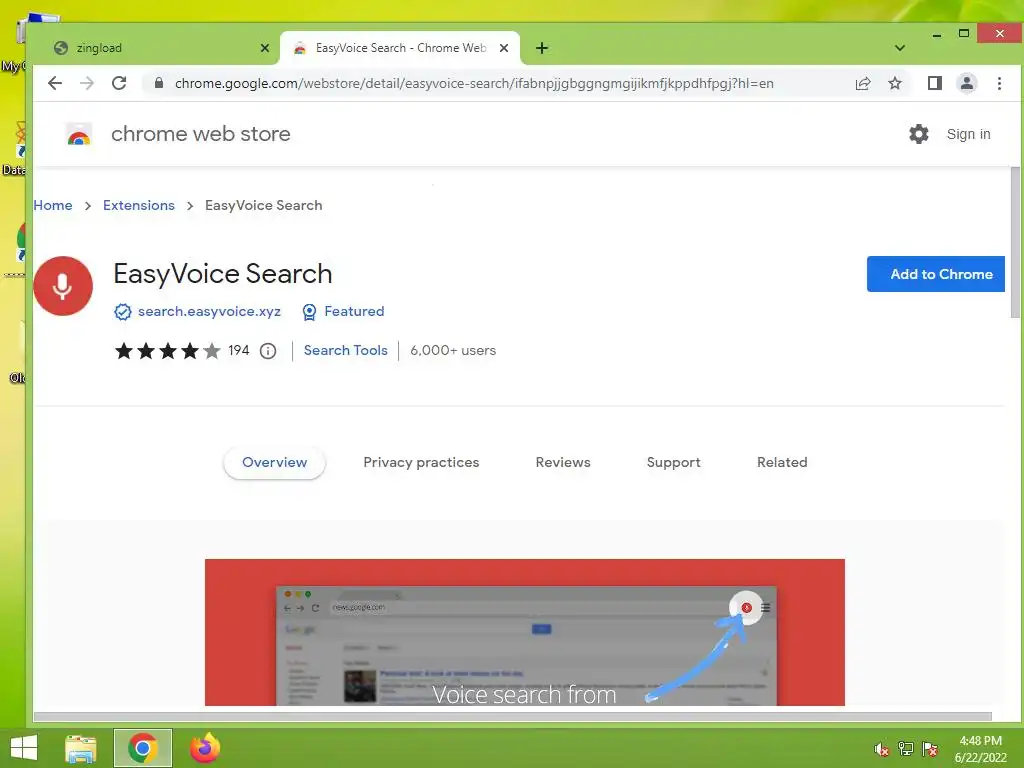Click the voice search screenshot preview
1024x768 pixels.
[524, 632]
